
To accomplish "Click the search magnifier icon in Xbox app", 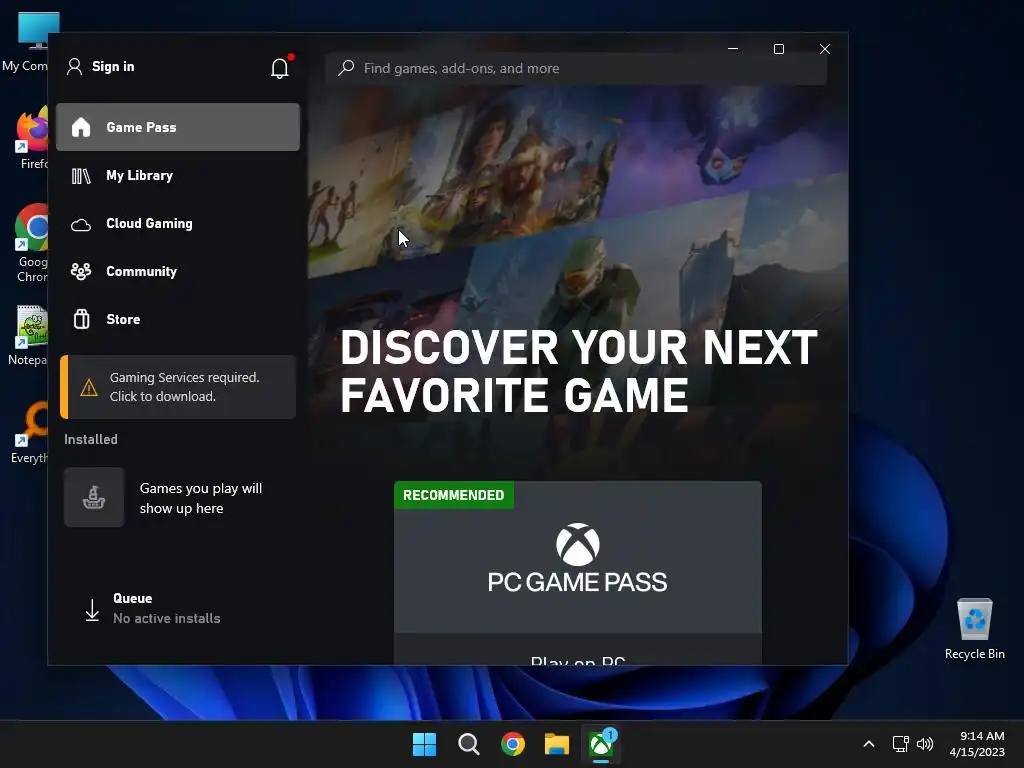I will pos(346,67).
